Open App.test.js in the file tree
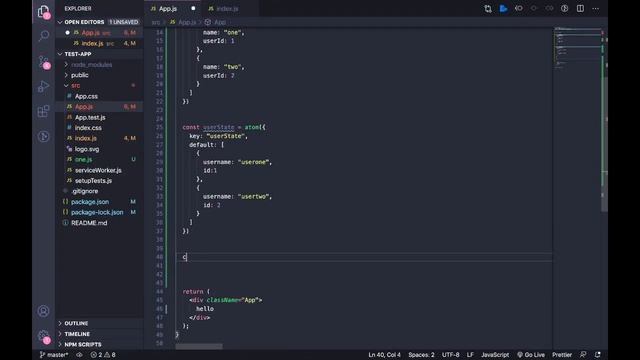Screen dimensions: 640x360 (90, 118)
